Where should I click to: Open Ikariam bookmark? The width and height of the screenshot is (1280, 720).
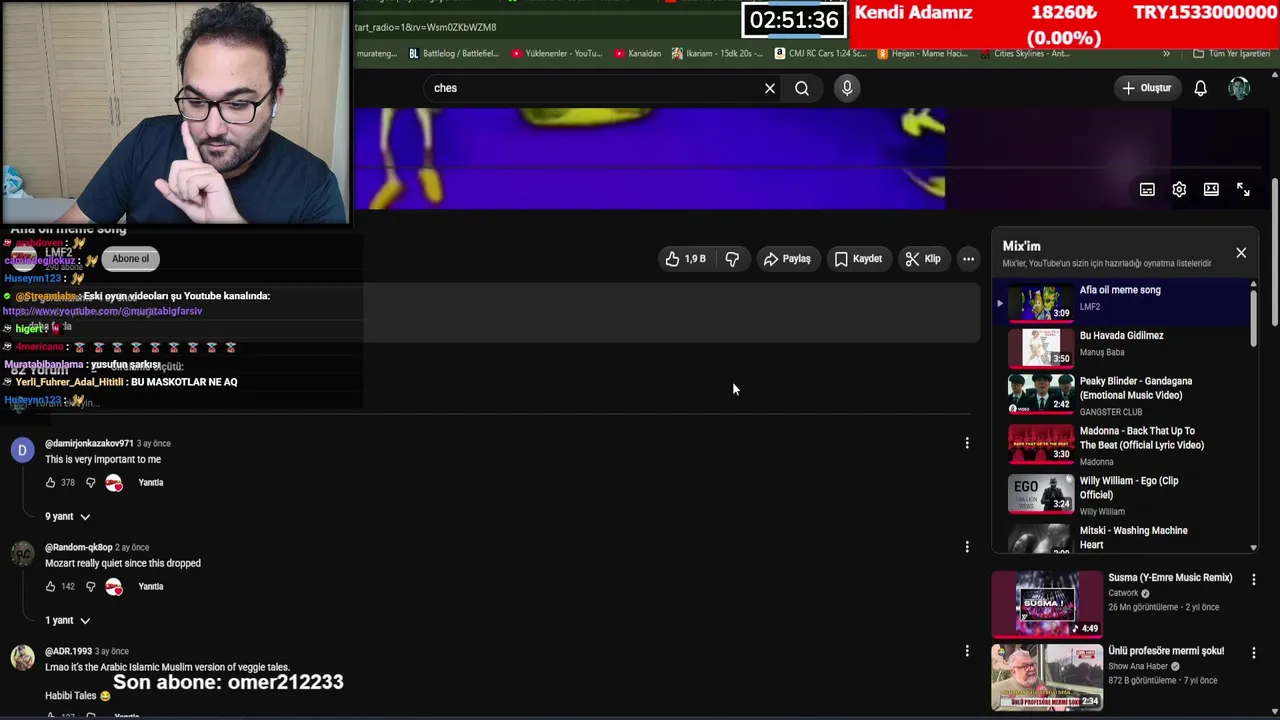click(717, 54)
